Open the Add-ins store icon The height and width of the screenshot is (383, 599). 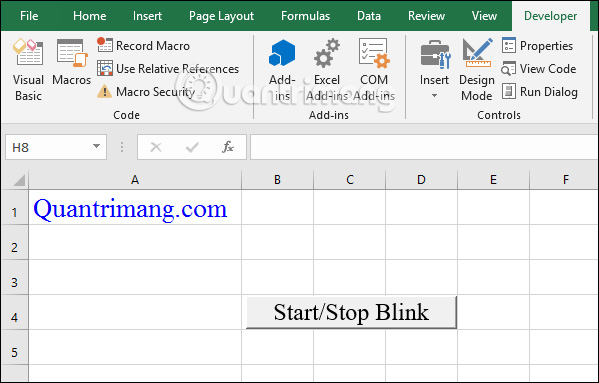282,69
